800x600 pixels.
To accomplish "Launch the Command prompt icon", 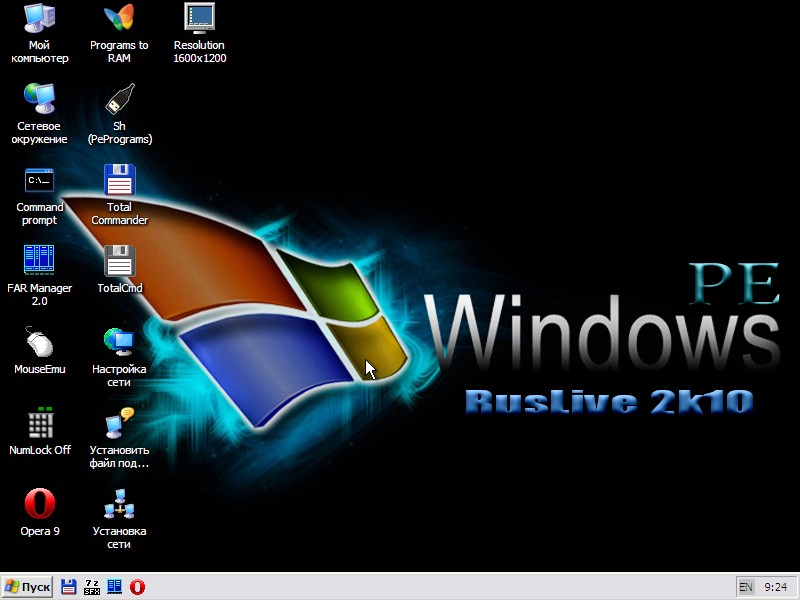I will coord(39,196).
